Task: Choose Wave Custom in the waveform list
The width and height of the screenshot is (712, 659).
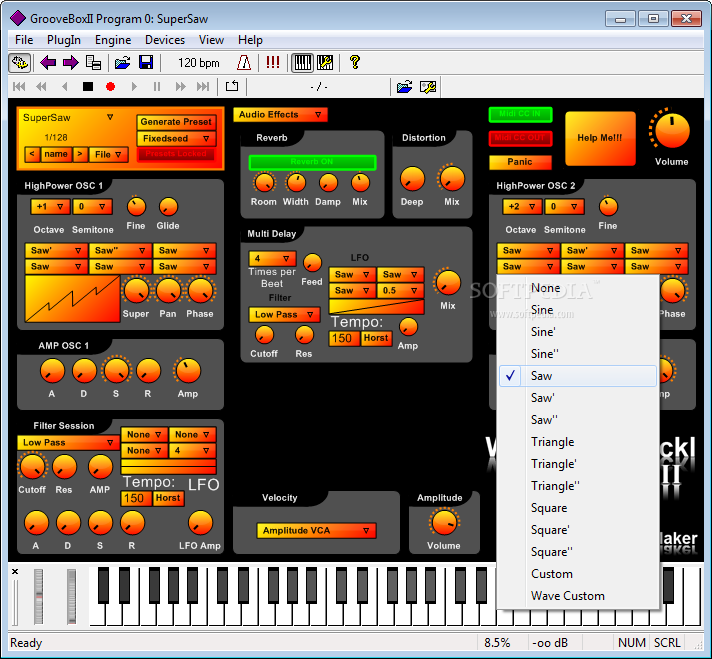Action: pyautogui.click(x=578, y=596)
